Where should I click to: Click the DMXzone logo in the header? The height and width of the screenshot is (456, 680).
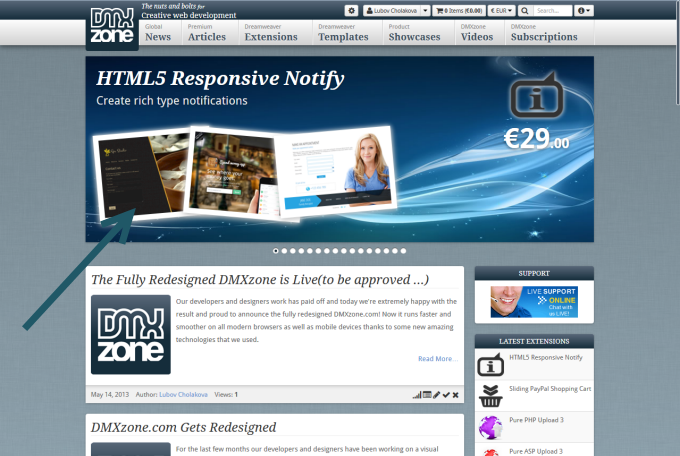tap(112, 26)
